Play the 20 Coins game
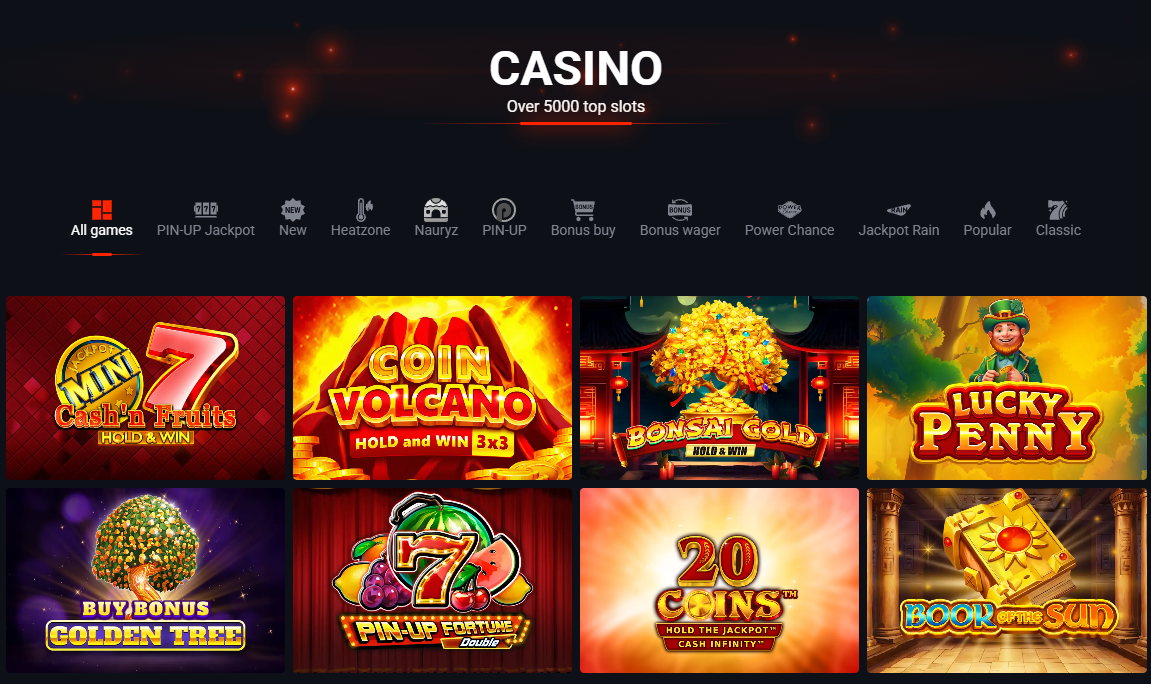Viewport: 1151px width, 684px height. pyautogui.click(x=719, y=581)
